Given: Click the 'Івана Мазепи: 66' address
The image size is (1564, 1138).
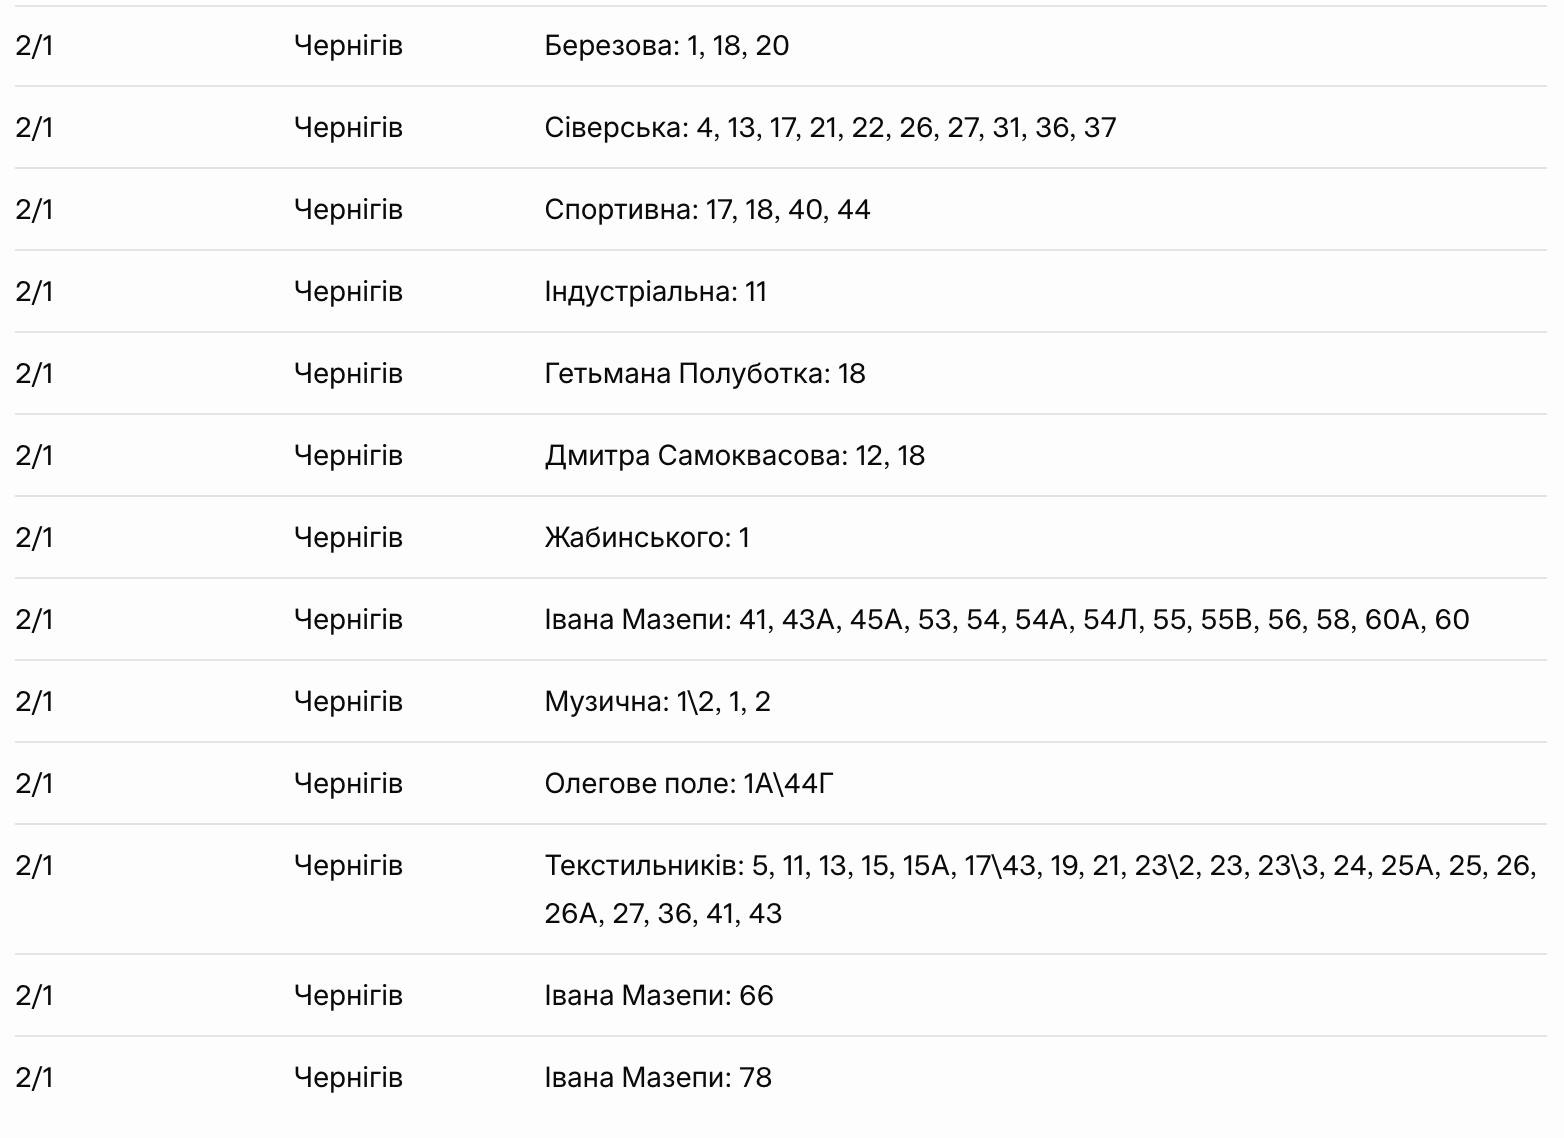Looking at the screenshot, I should click(x=658, y=996).
